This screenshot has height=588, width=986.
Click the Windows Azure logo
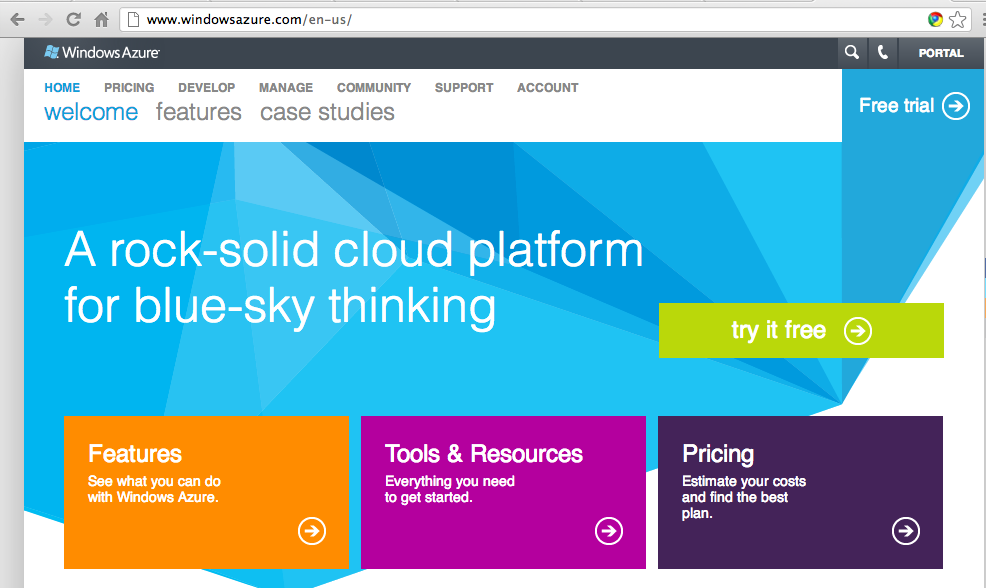102,53
